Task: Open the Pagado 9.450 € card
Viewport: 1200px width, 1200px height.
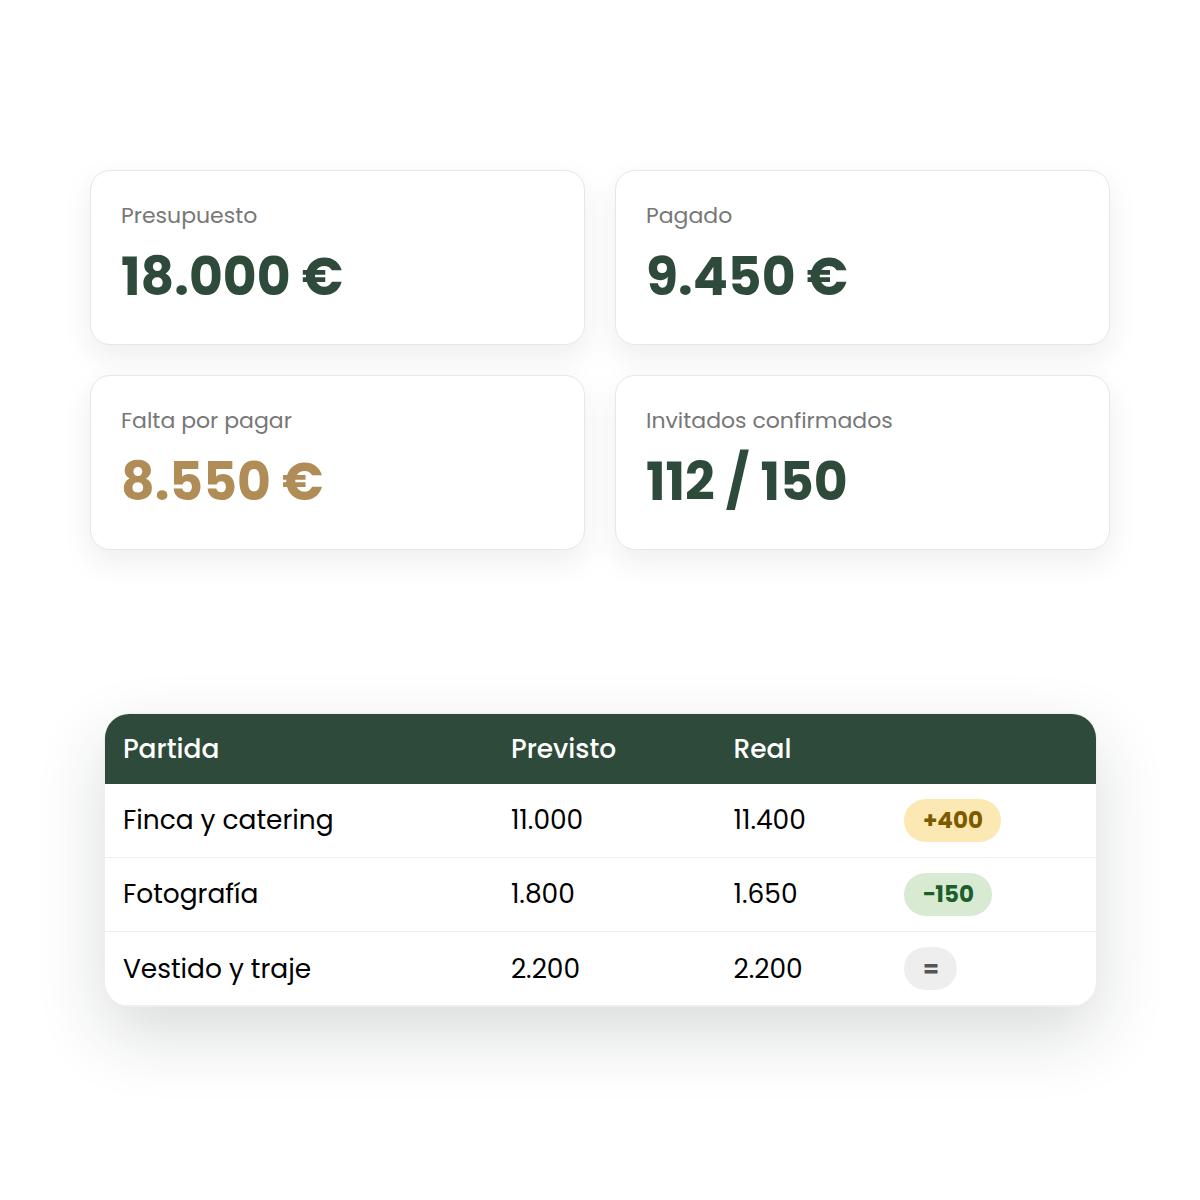Action: click(x=862, y=257)
